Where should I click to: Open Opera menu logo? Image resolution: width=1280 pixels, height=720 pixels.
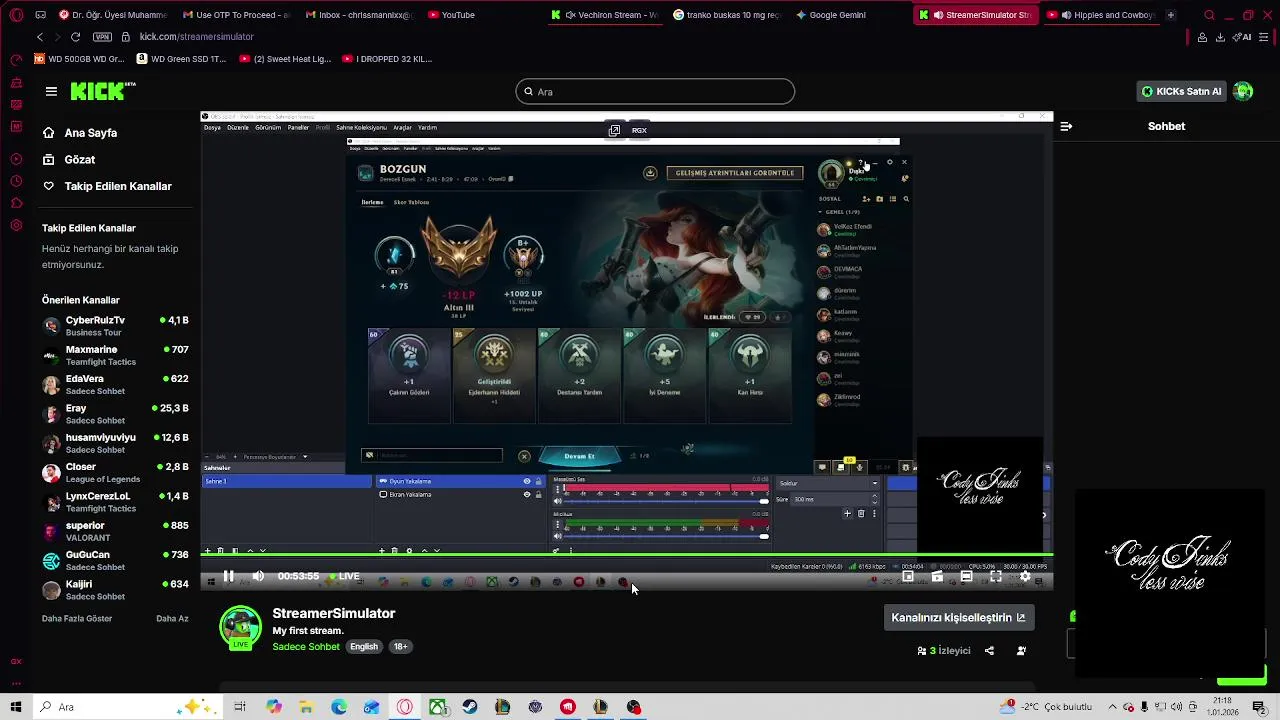pyautogui.click(x=16, y=15)
